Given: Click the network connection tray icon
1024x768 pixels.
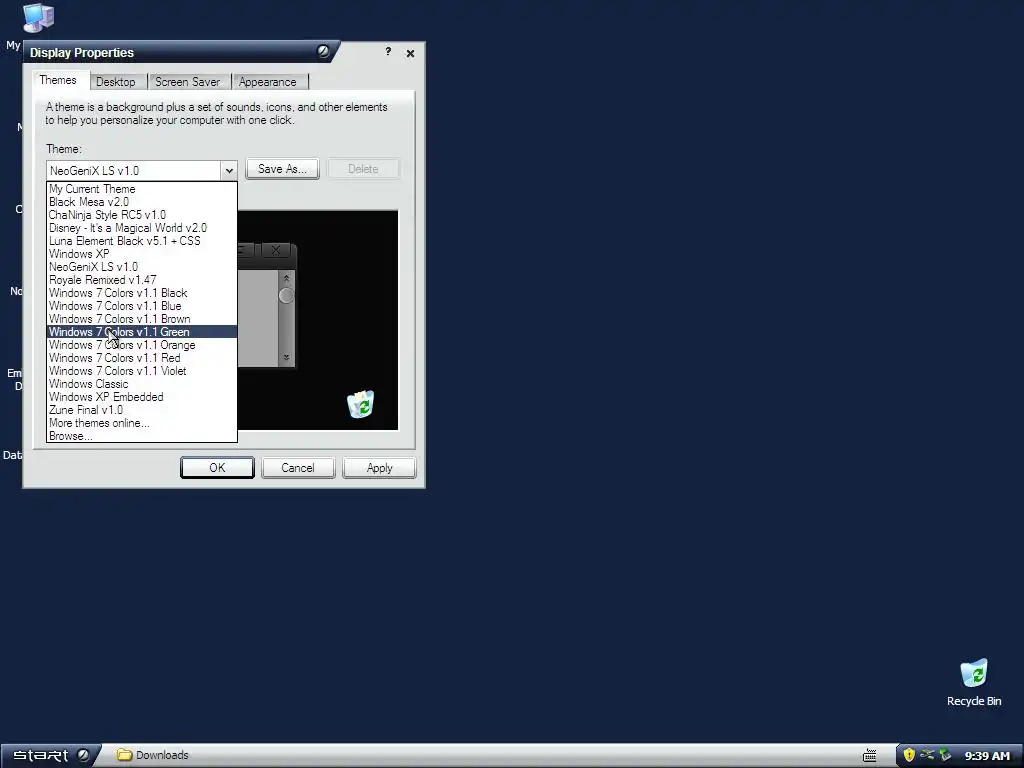Looking at the screenshot, I should pyautogui.click(x=927, y=756).
